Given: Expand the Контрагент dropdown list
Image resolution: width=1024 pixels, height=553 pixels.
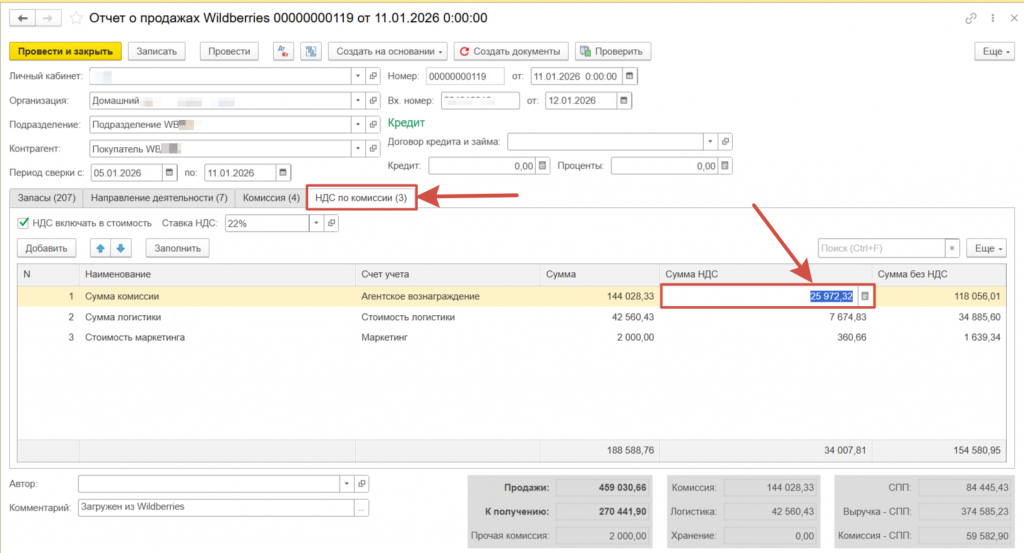Looking at the screenshot, I should 358,149.
